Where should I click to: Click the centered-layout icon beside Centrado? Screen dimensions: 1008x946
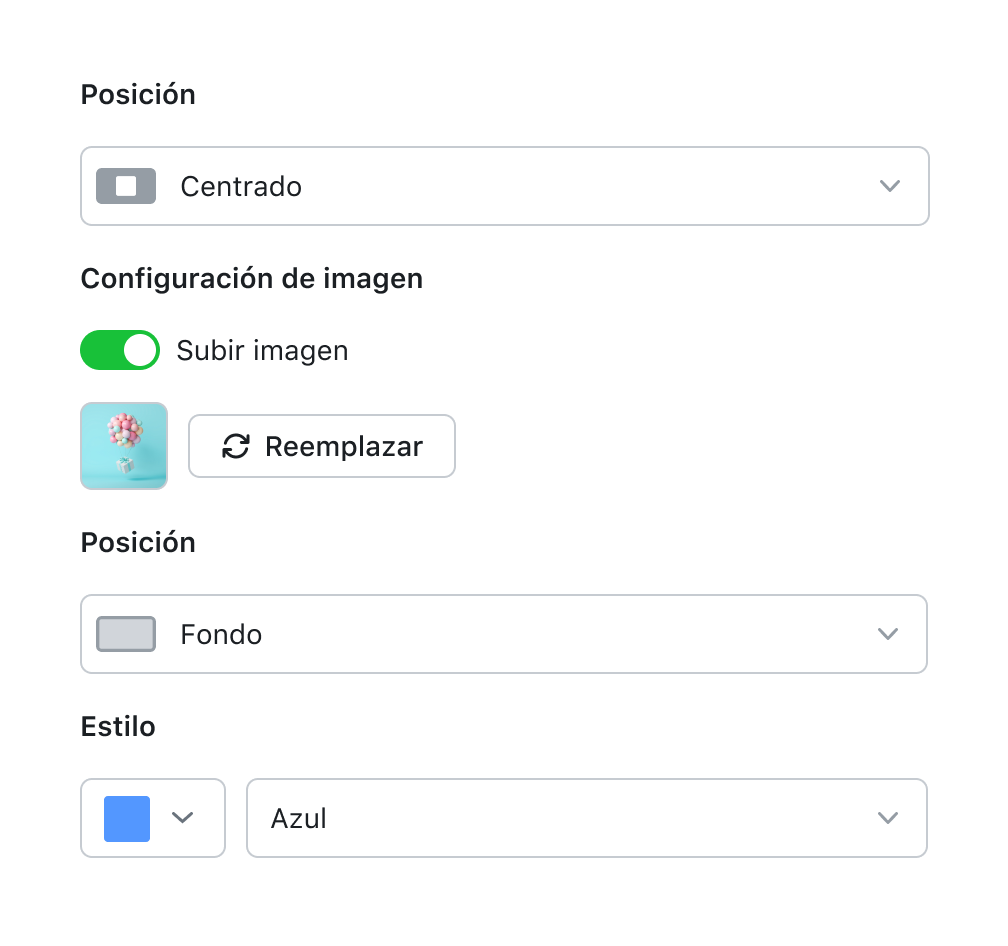click(x=126, y=186)
